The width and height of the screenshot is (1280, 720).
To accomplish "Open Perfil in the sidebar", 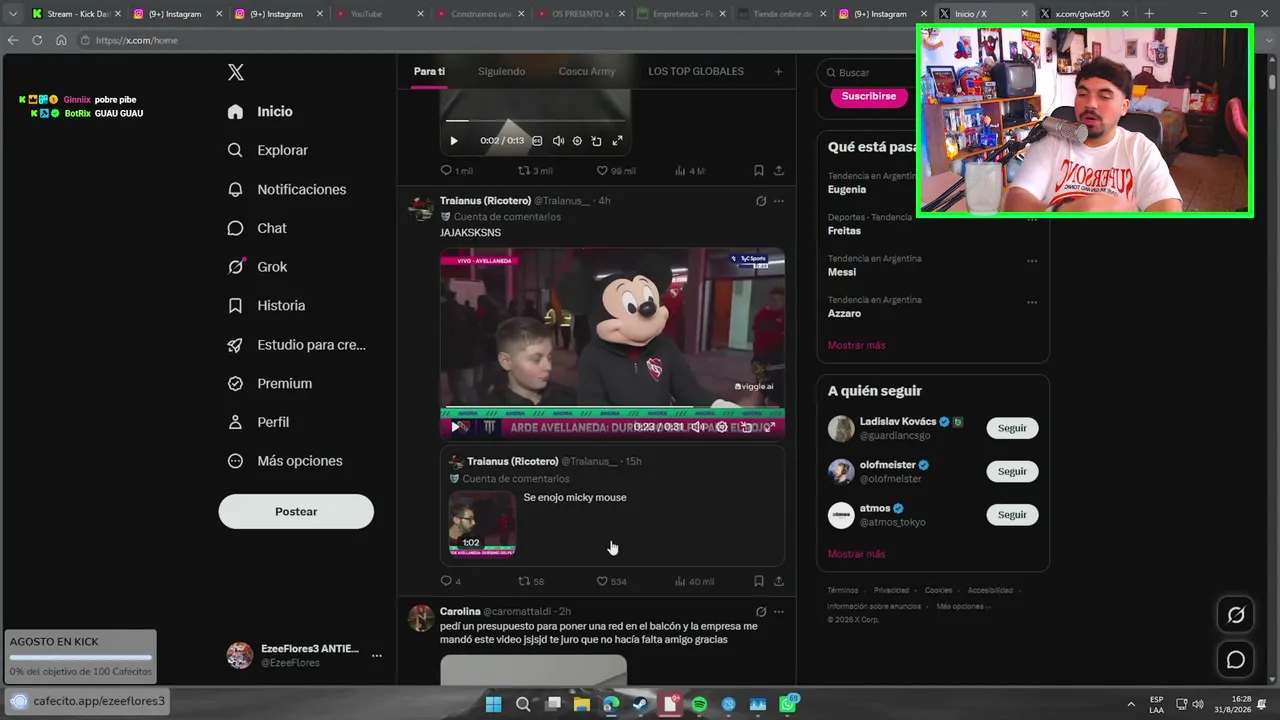I will 258,422.
